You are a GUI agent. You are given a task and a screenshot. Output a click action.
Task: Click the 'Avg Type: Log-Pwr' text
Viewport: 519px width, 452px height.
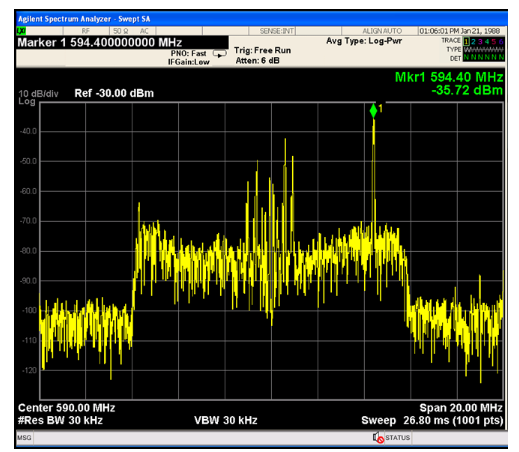tap(364, 41)
